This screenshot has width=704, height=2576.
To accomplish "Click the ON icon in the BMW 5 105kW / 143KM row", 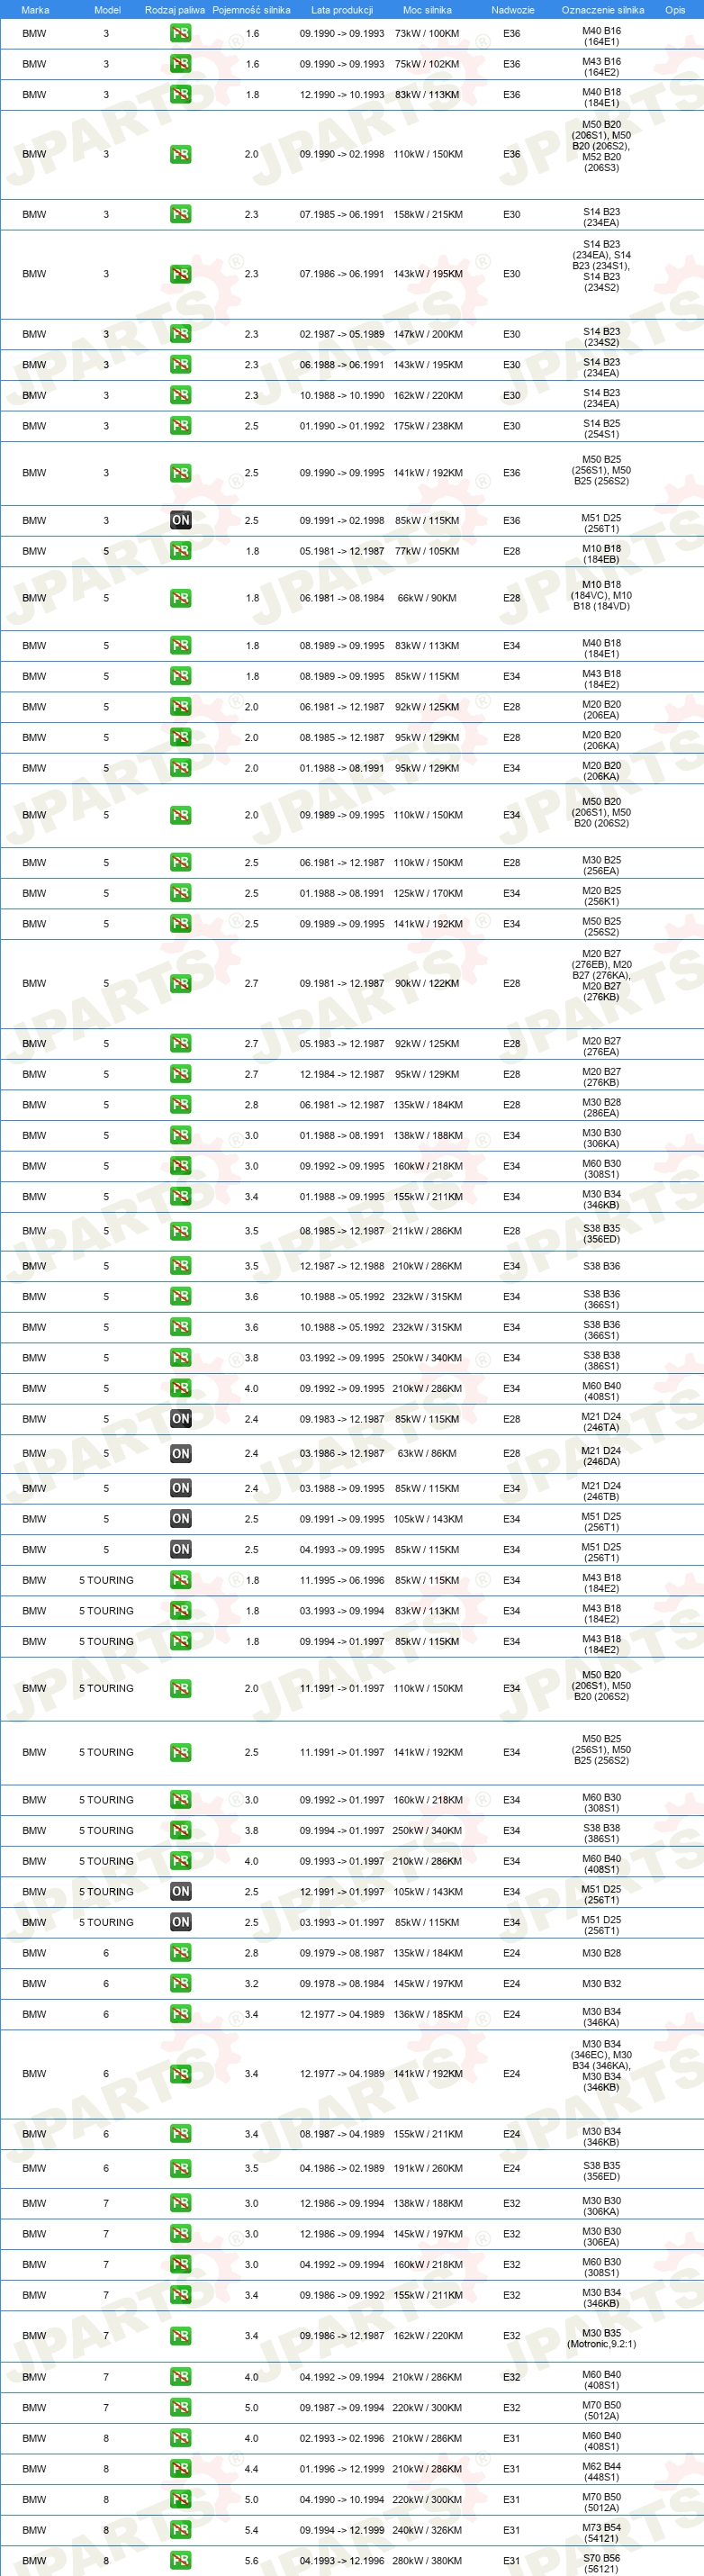I will 180,1519.
